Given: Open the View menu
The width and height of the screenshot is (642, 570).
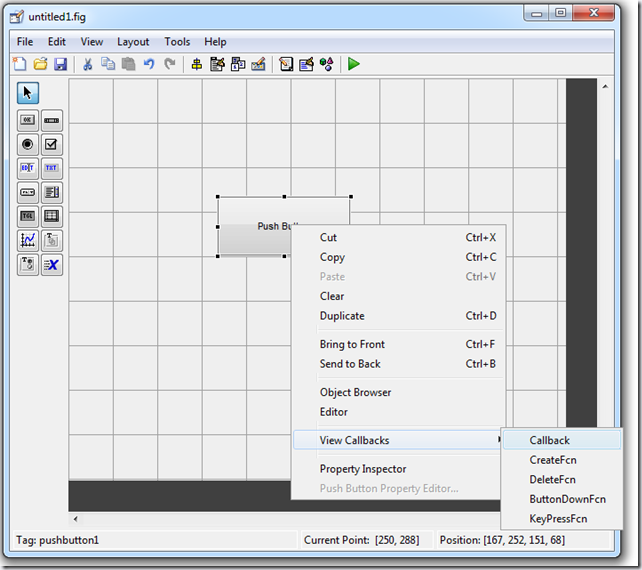Looking at the screenshot, I should click(92, 42).
